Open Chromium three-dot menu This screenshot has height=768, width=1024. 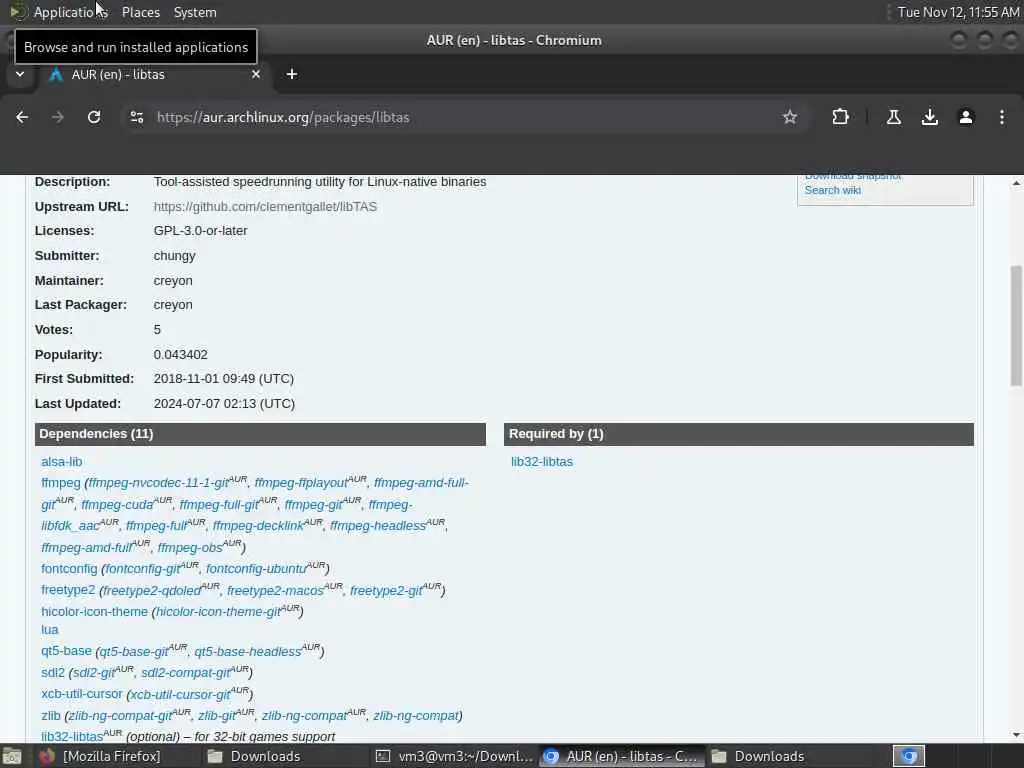(1002, 117)
